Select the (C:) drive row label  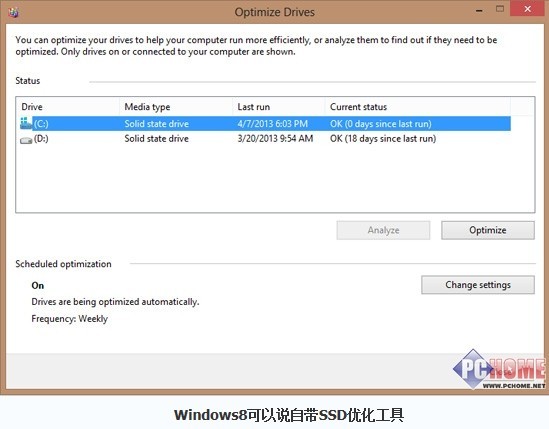coord(41,124)
